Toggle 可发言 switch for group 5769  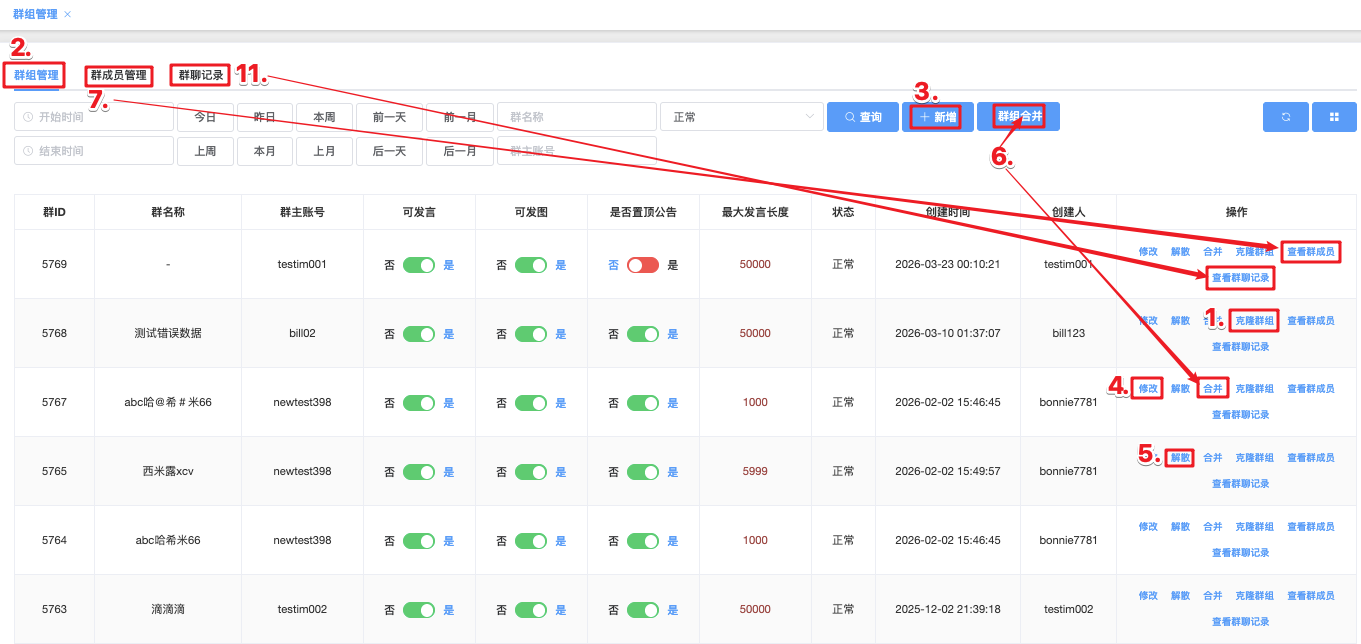(x=419, y=265)
